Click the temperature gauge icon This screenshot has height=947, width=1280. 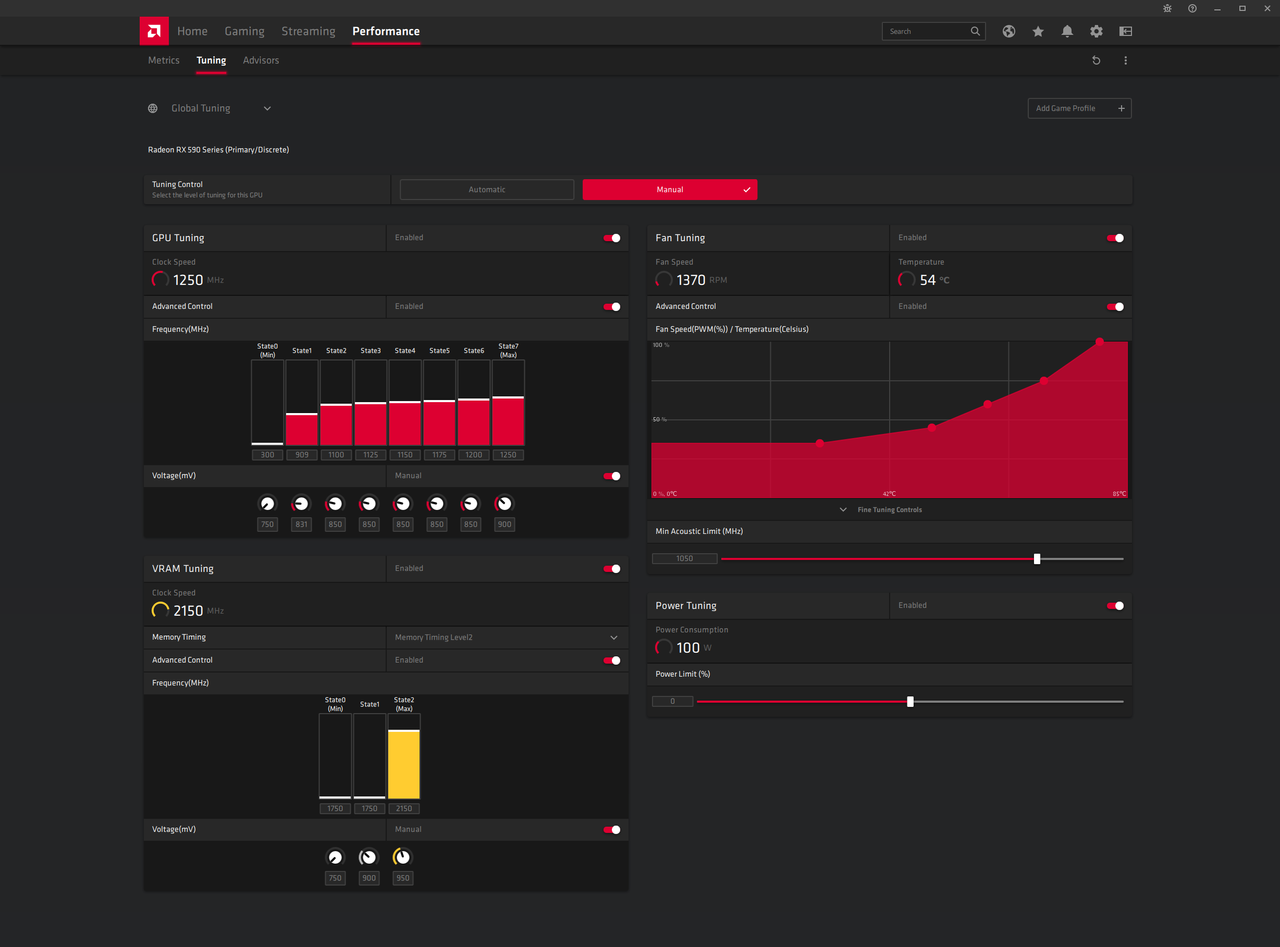[x=907, y=280]
